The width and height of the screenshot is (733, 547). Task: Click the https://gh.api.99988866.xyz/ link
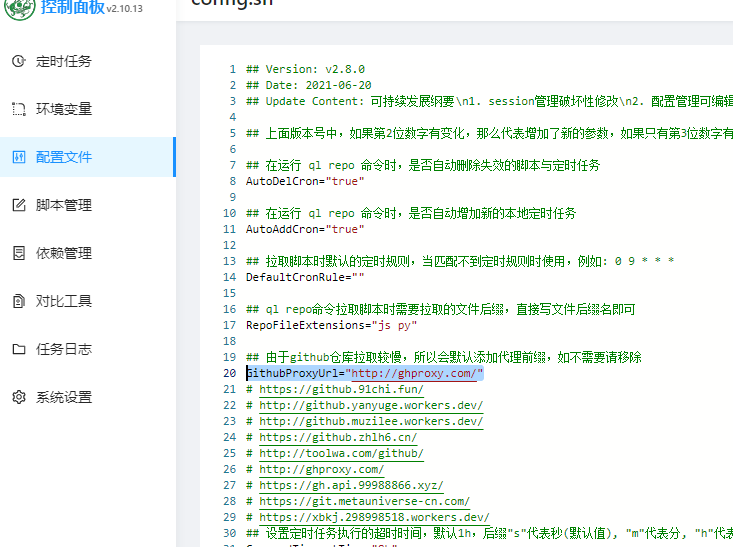351,485
